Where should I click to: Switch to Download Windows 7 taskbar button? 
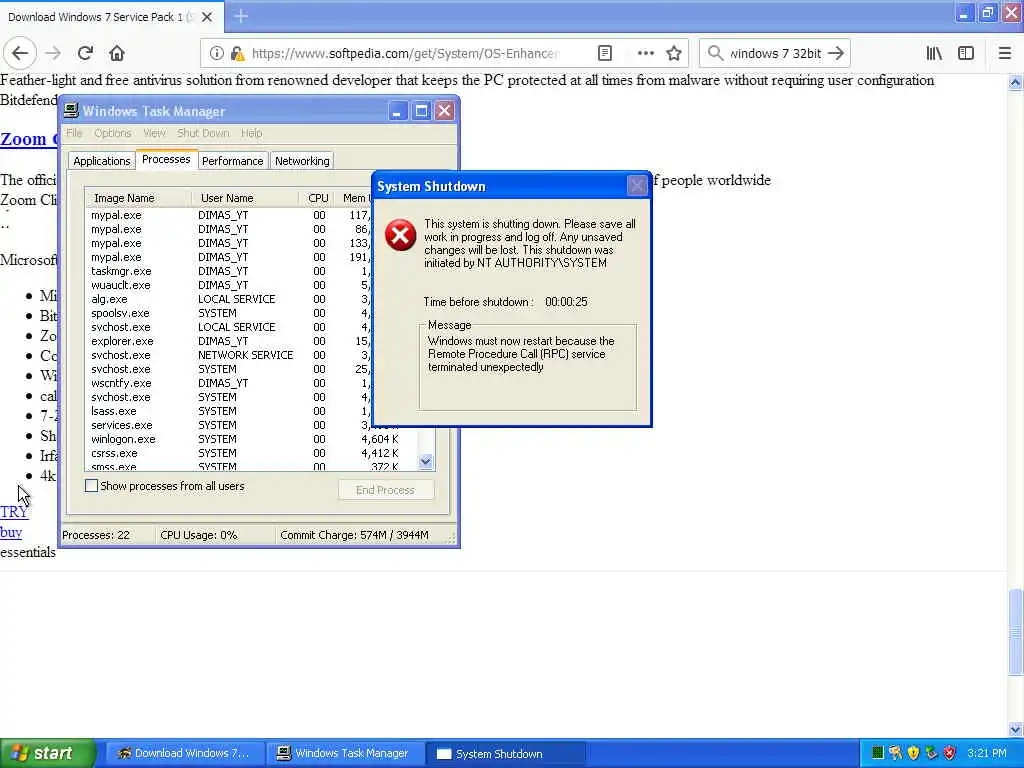(x=185, y=754)
